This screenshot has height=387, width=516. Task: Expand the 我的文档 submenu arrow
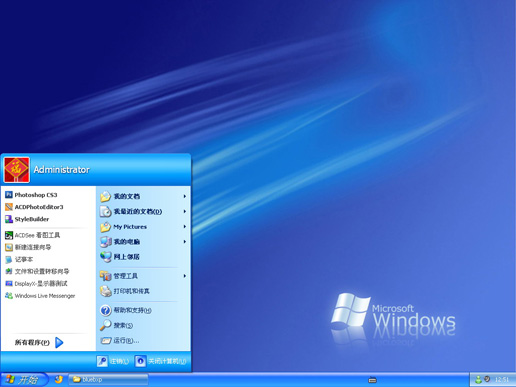point(184,196)
